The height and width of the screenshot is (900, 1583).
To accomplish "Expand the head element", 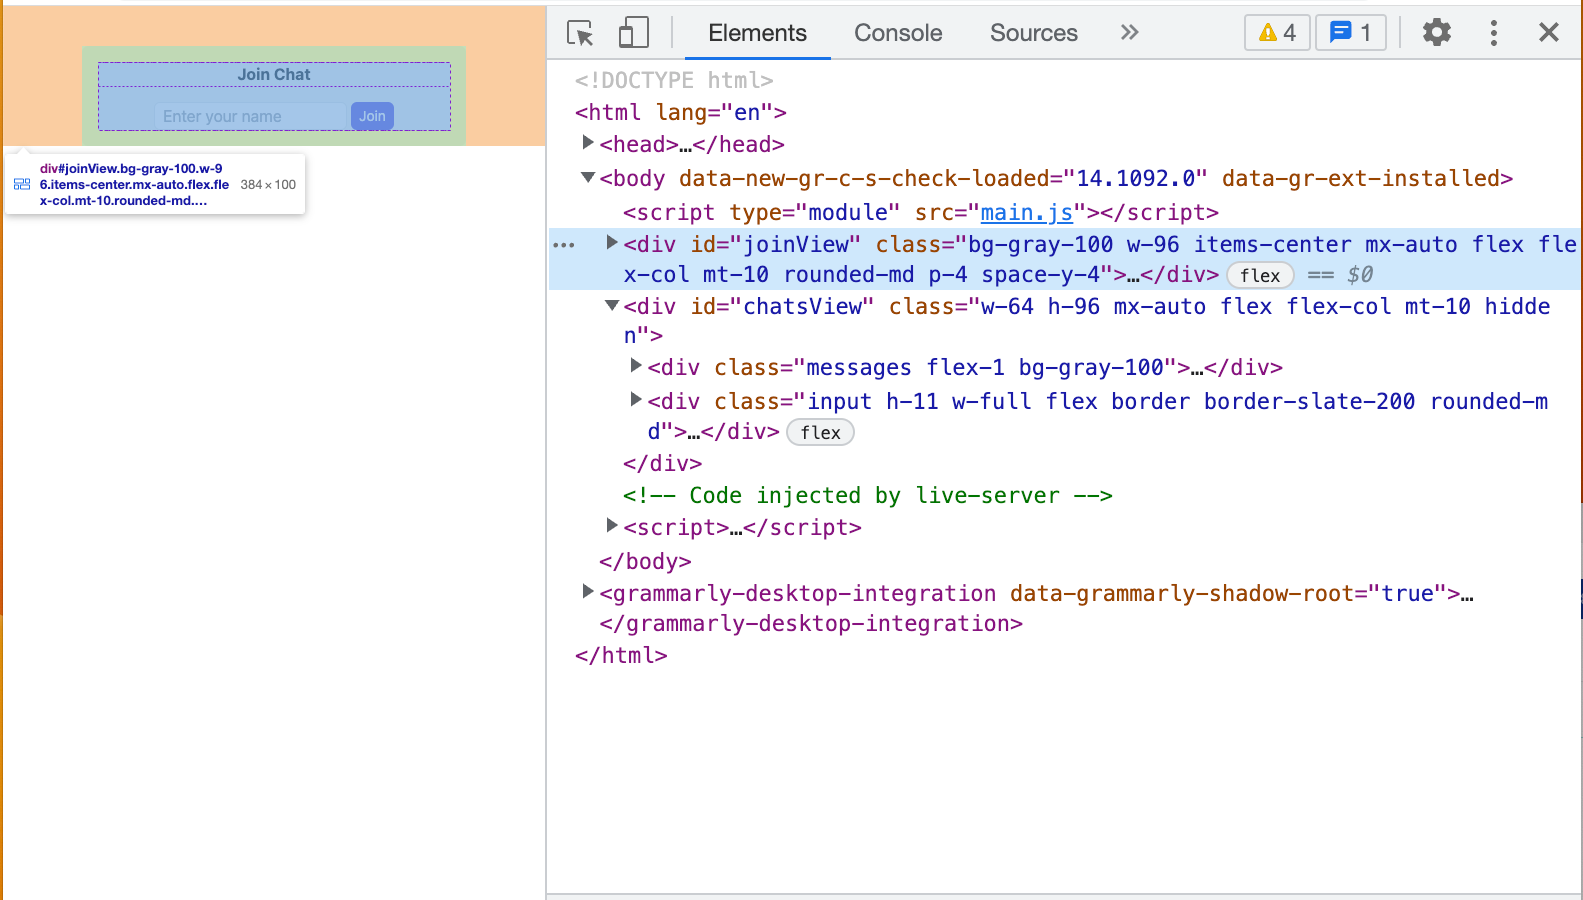I will [x=588, y=143].
